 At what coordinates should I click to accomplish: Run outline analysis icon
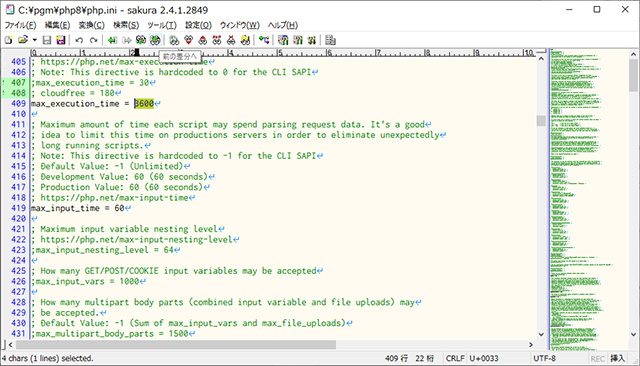coord(264,40)
